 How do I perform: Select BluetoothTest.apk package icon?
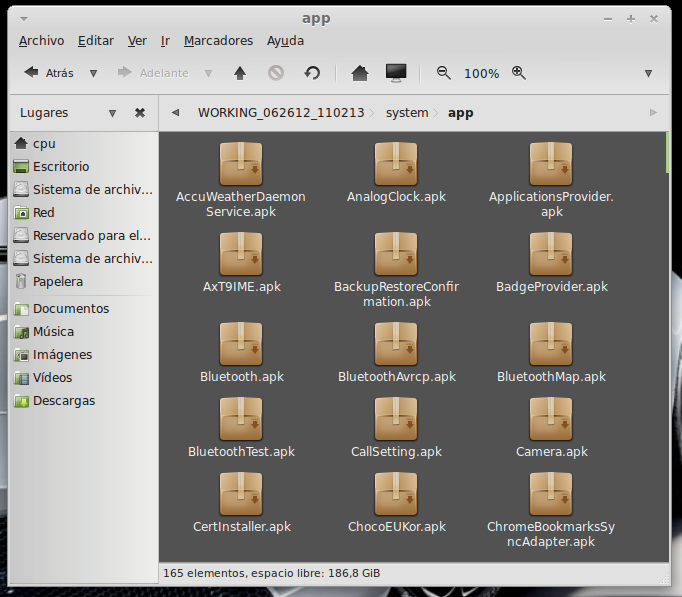[x=241, y=419]
